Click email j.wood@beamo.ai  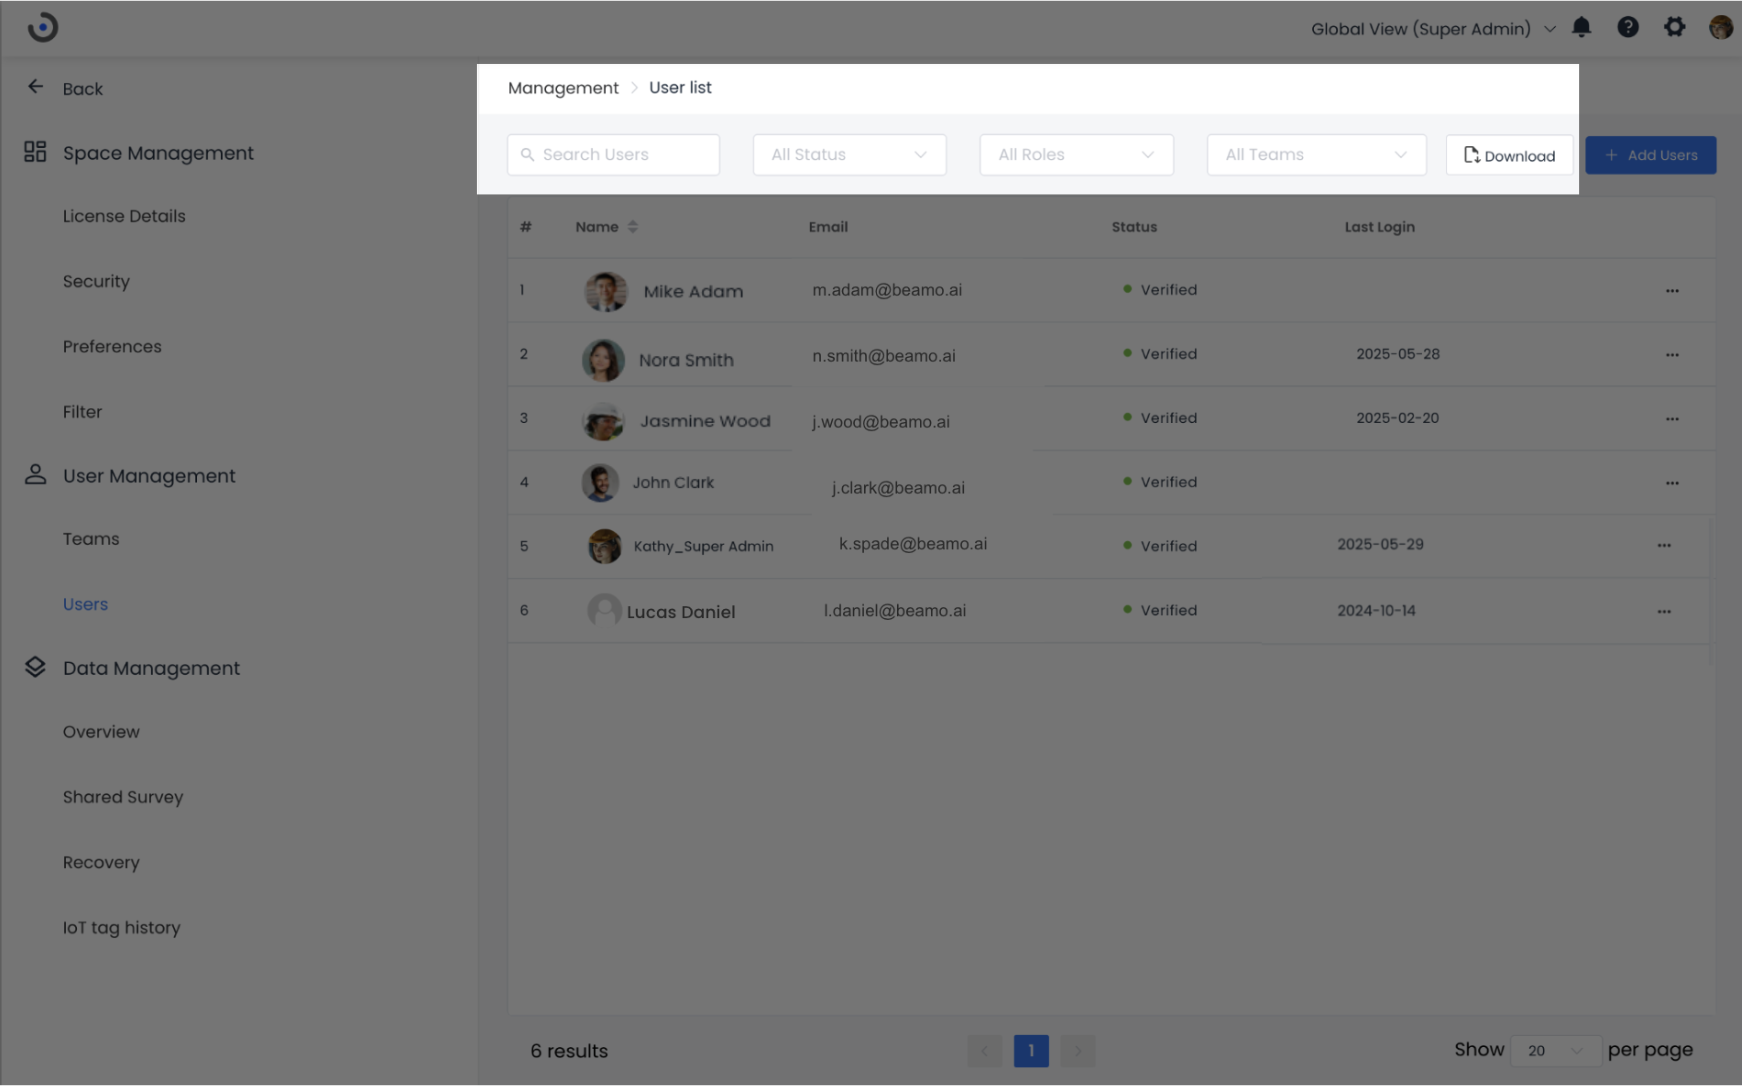click(881, 422)
